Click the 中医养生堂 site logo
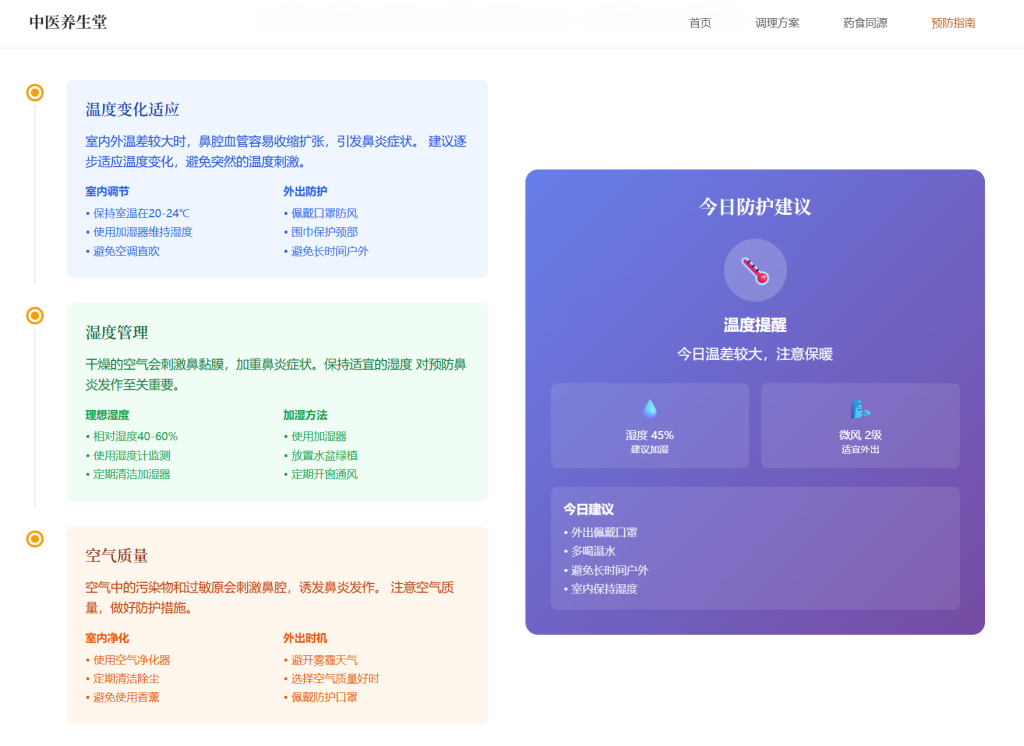This screenshot has width=1024, height=746. pyautogui.click(x=68, y=22)
